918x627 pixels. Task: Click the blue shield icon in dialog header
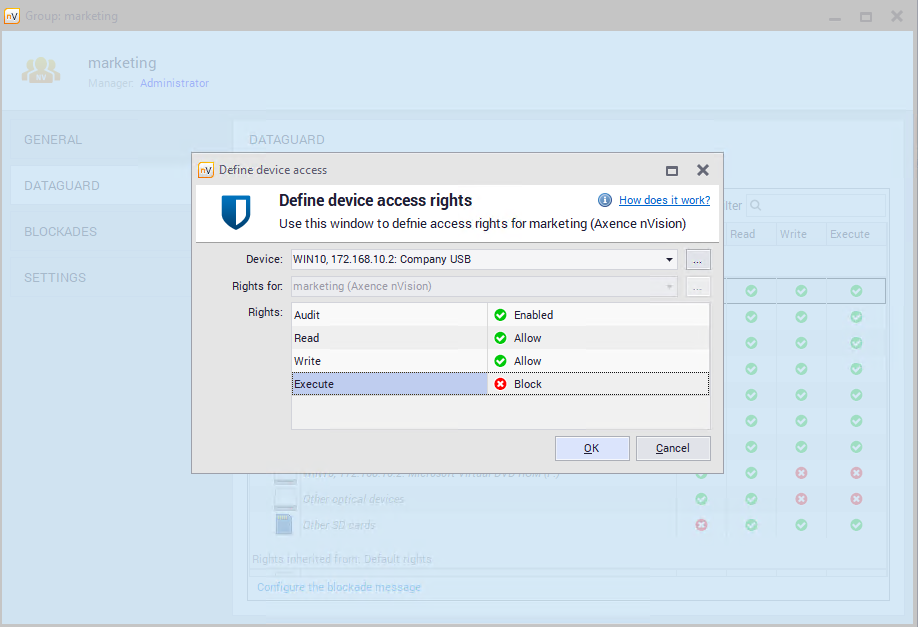236,211
